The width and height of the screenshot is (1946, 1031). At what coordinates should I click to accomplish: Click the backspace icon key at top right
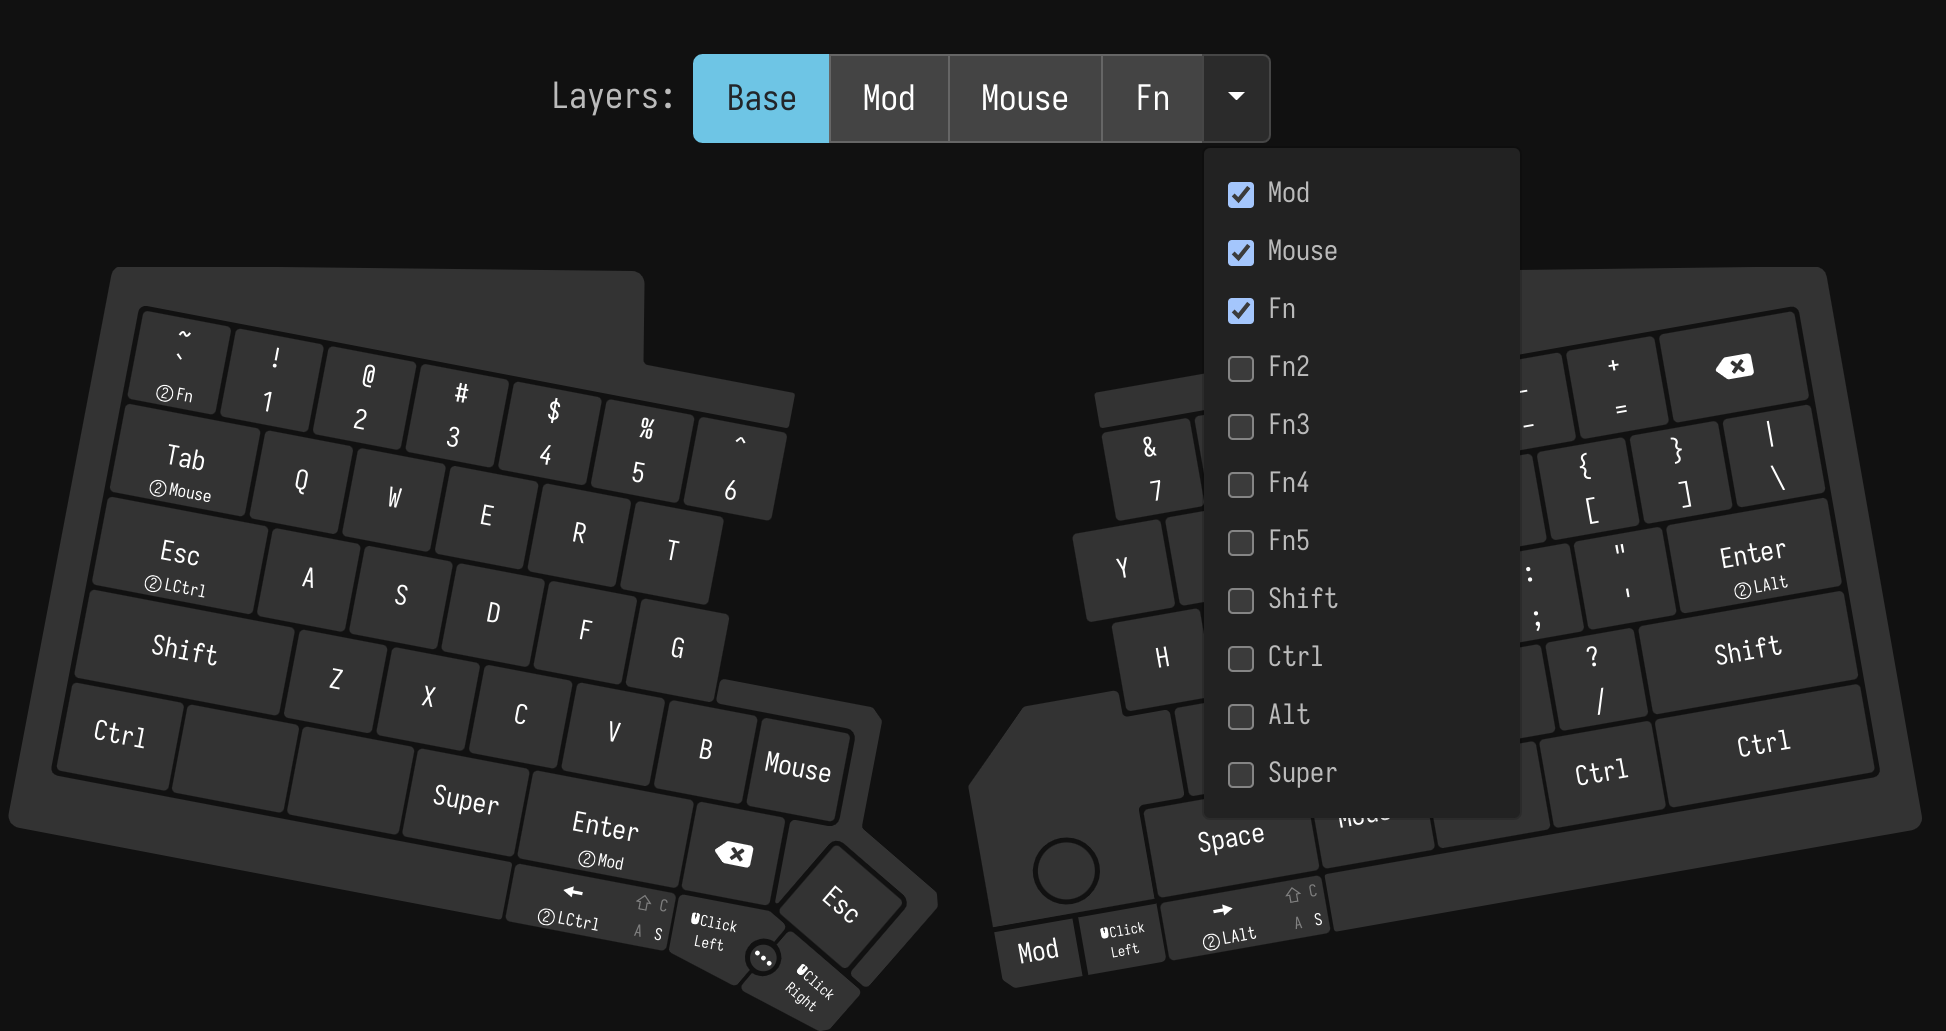tap(1735, 367)
